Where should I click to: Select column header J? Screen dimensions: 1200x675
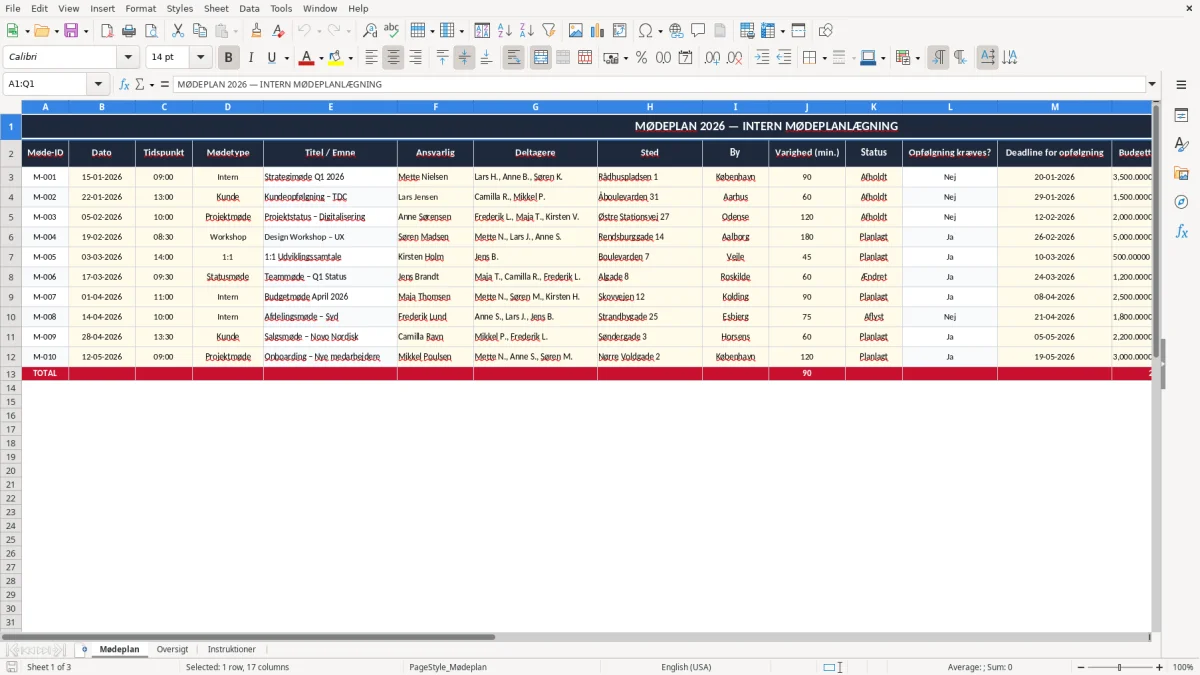(807, 106)
